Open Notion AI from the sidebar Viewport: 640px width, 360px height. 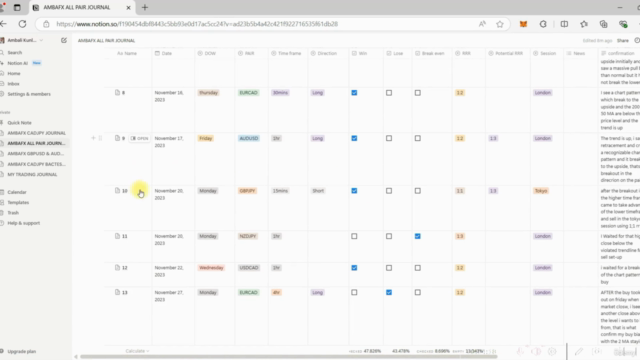click(18, 63)
